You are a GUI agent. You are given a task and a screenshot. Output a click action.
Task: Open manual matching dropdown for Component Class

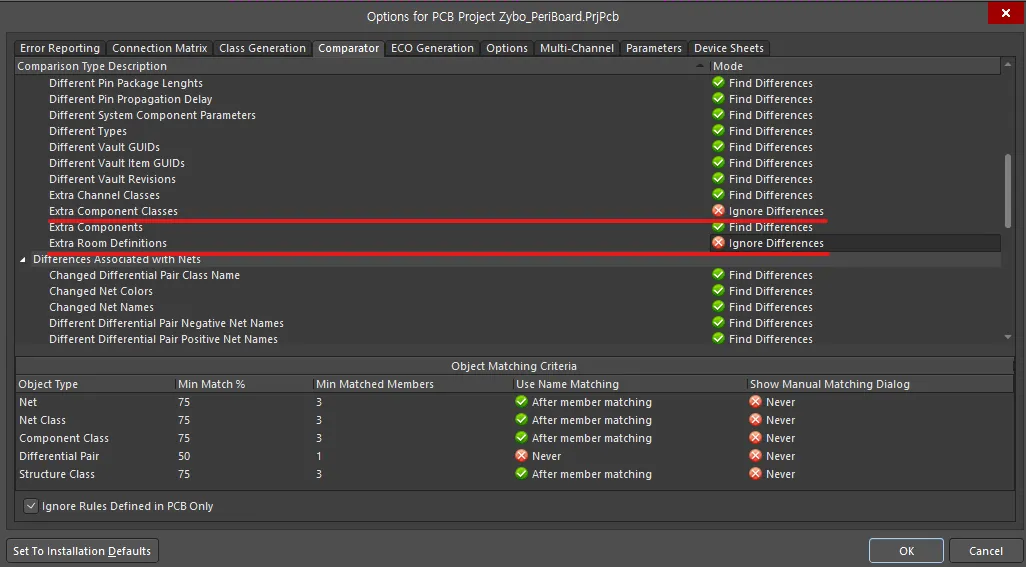pyautogui.click(x=880, y=438)
